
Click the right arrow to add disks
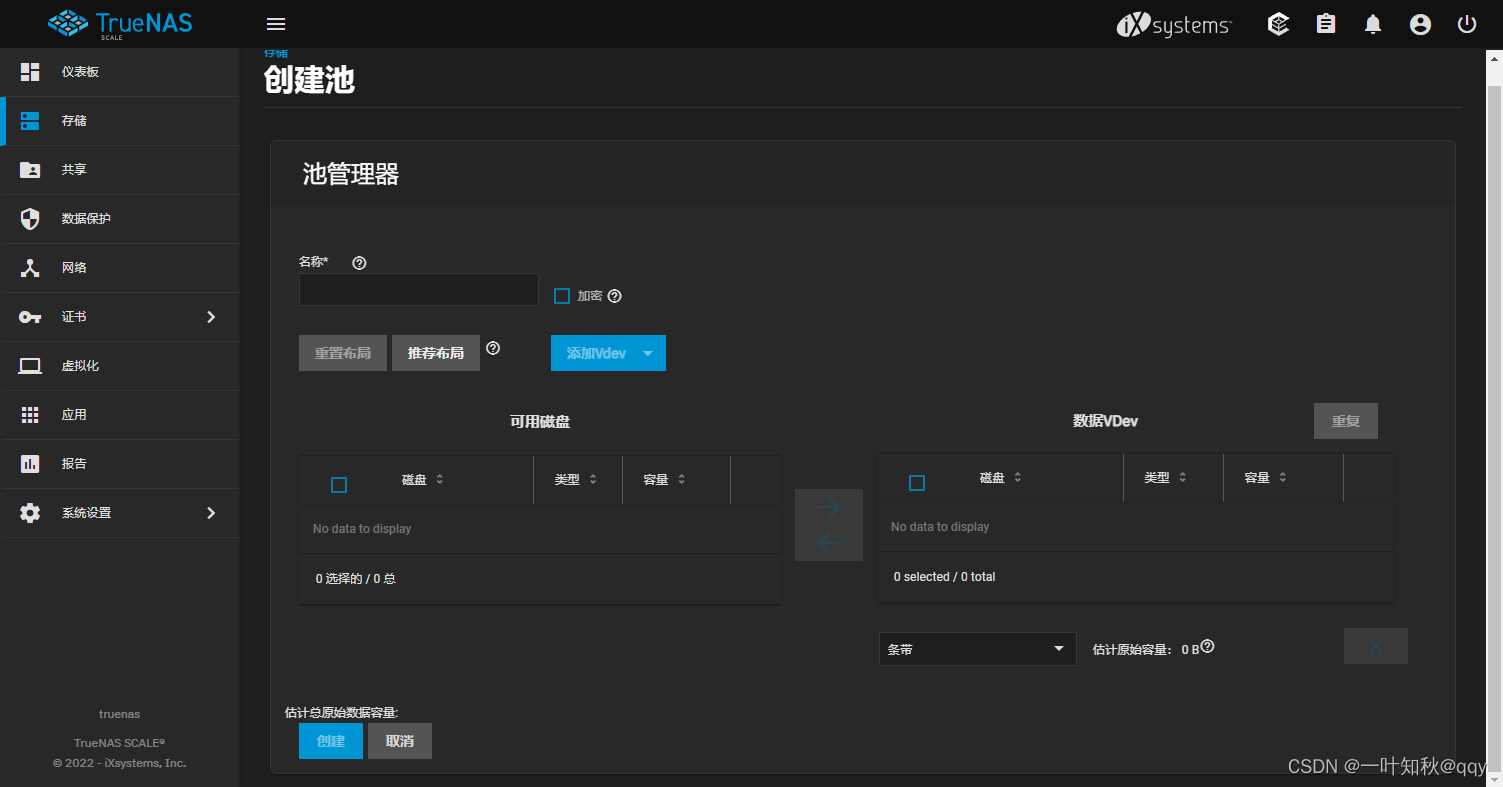828,508
